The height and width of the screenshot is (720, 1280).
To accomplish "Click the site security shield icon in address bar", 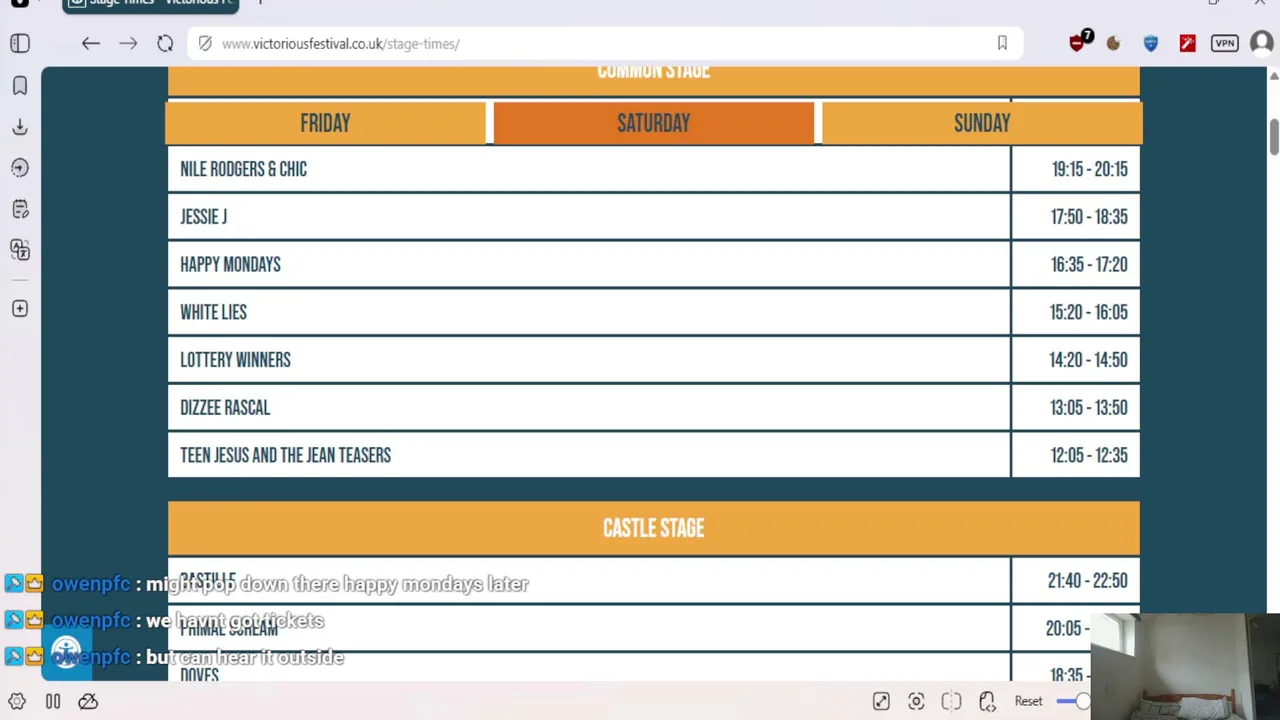I will (205, 43).
